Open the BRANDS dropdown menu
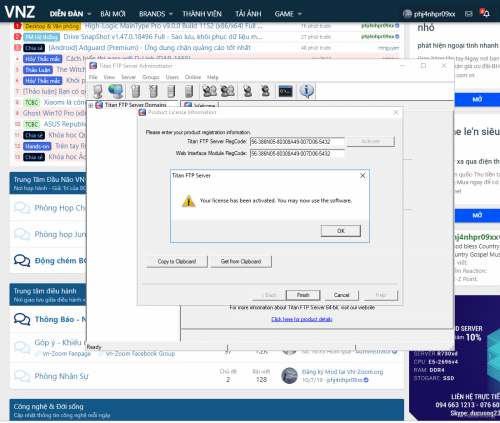 (156, 14)
